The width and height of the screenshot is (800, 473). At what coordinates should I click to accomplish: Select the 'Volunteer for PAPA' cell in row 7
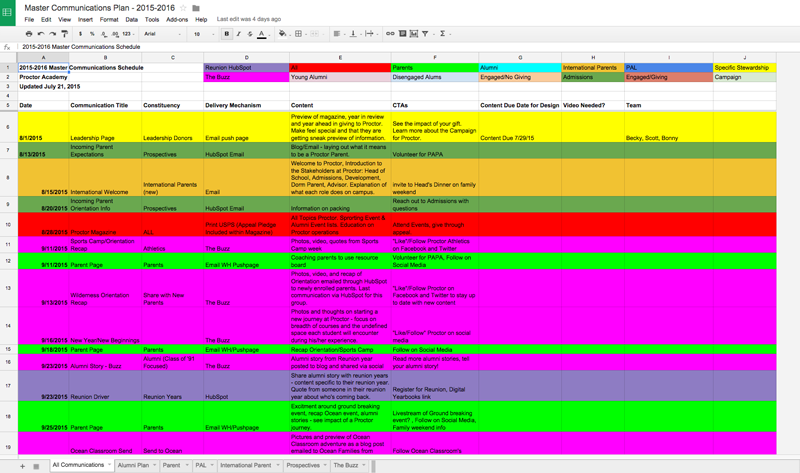pos(435,151)
